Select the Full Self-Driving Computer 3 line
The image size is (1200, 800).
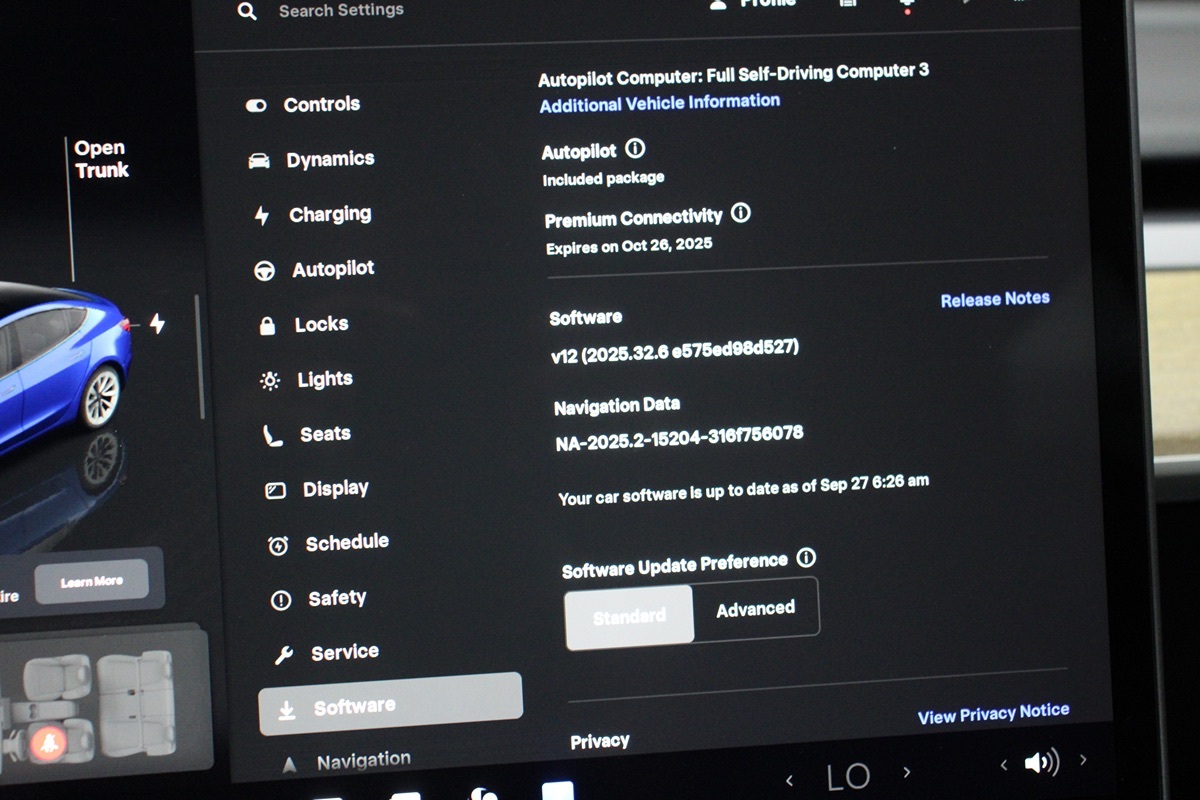click(734, 74)
